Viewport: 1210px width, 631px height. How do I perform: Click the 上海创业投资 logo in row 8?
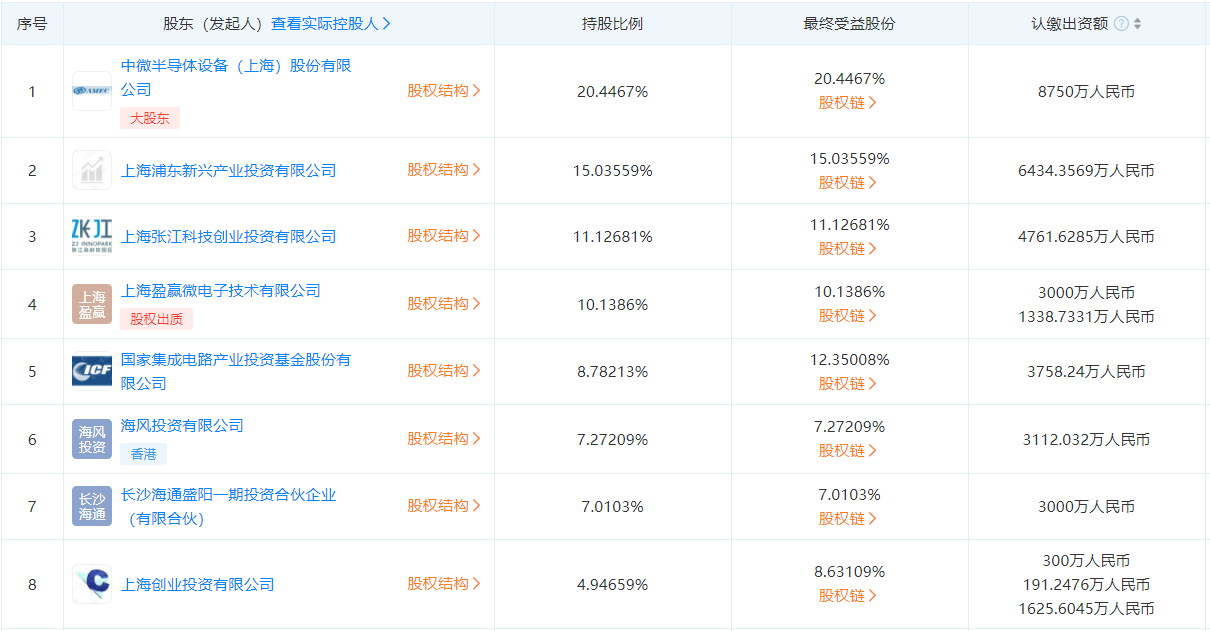pos(92,584)
